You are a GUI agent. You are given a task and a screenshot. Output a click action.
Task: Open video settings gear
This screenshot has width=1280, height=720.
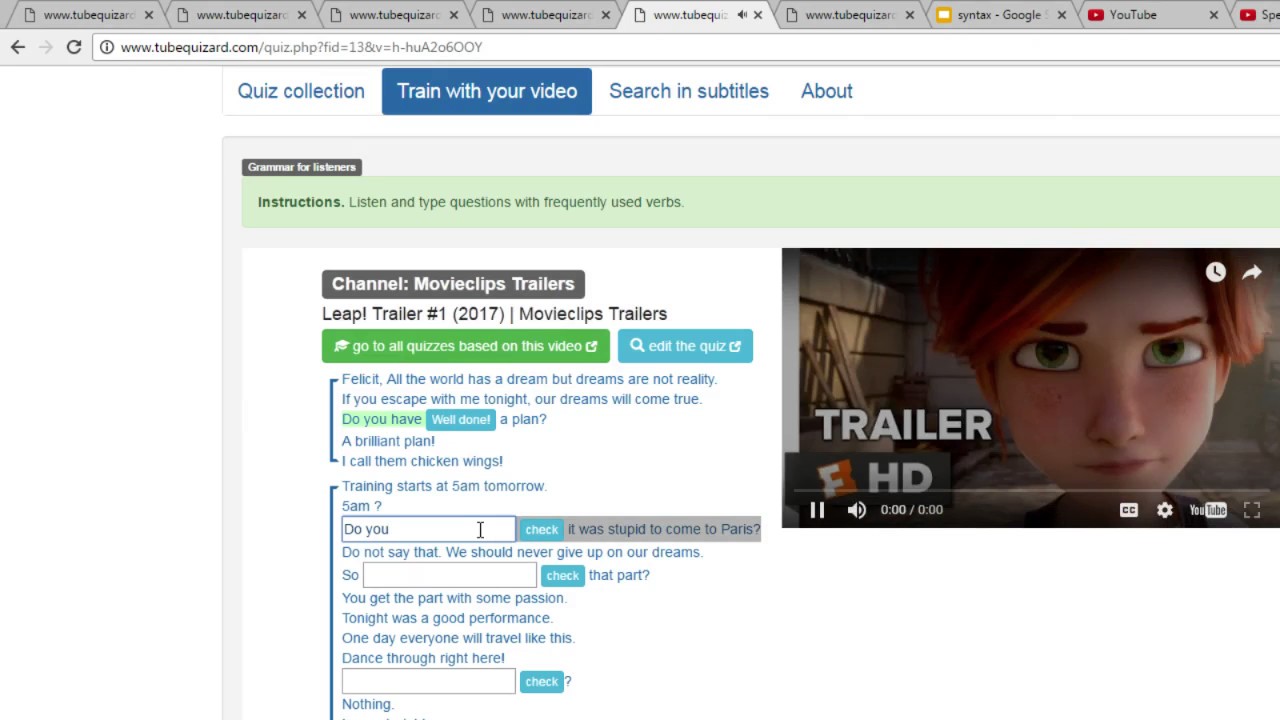coord(1165,510)
